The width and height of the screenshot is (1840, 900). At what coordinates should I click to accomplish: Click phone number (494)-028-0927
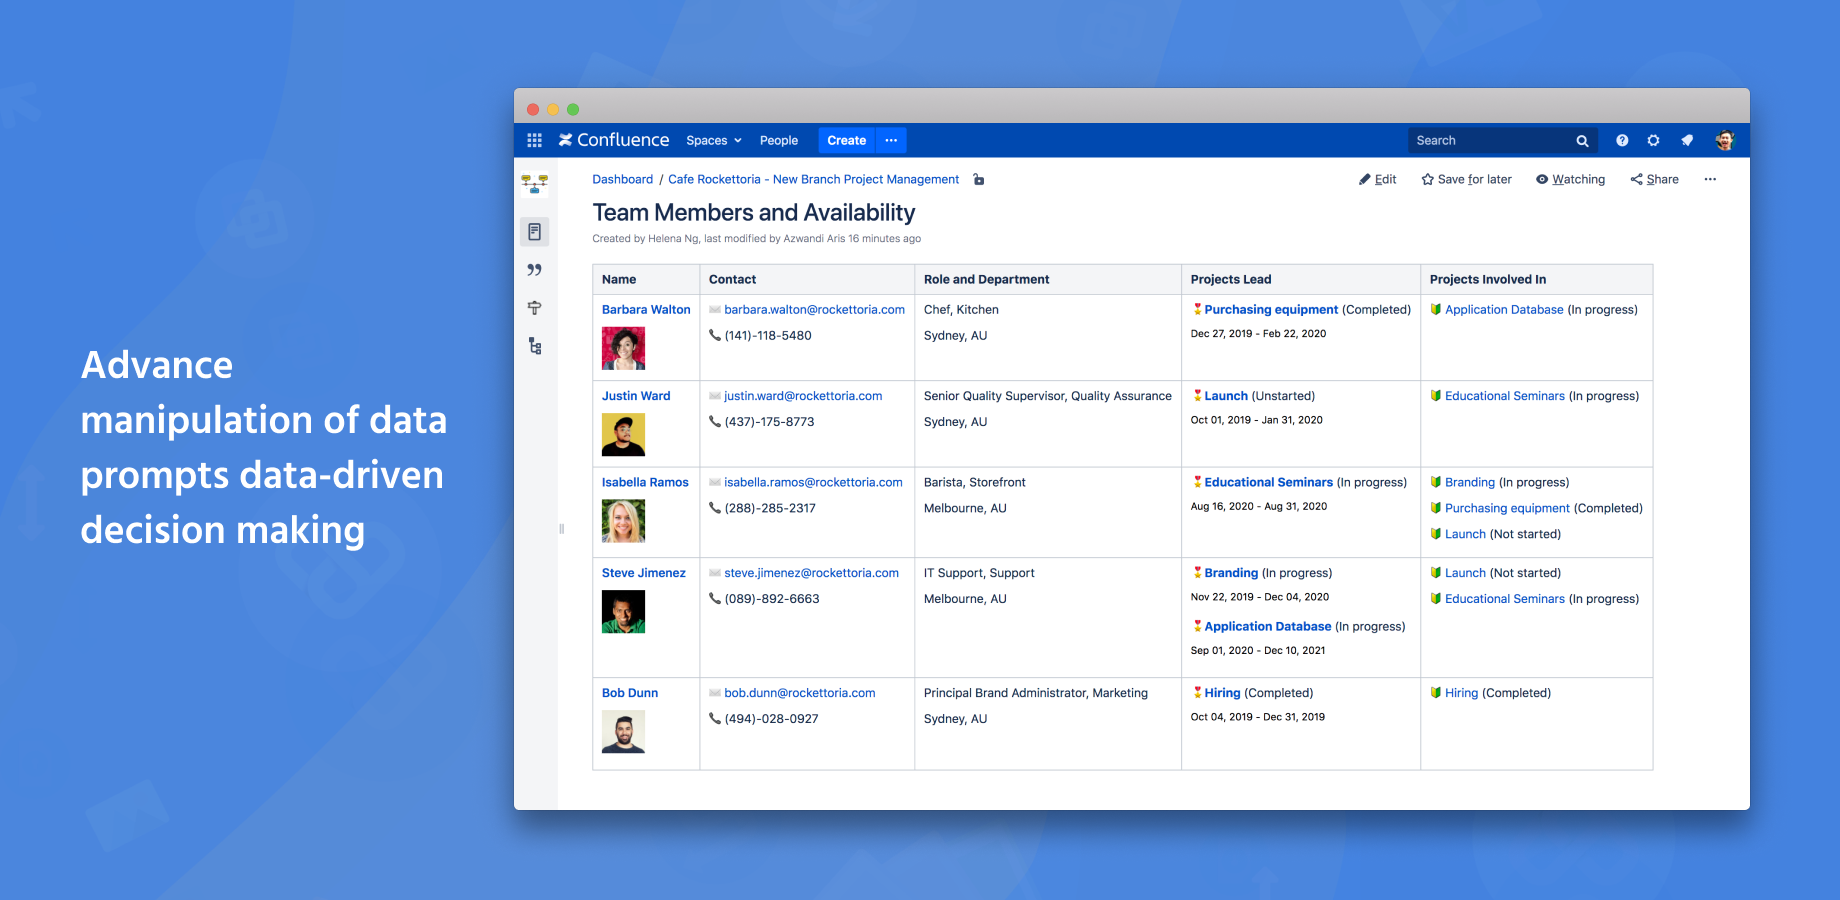pyautogui.click(x=771, y=719)
